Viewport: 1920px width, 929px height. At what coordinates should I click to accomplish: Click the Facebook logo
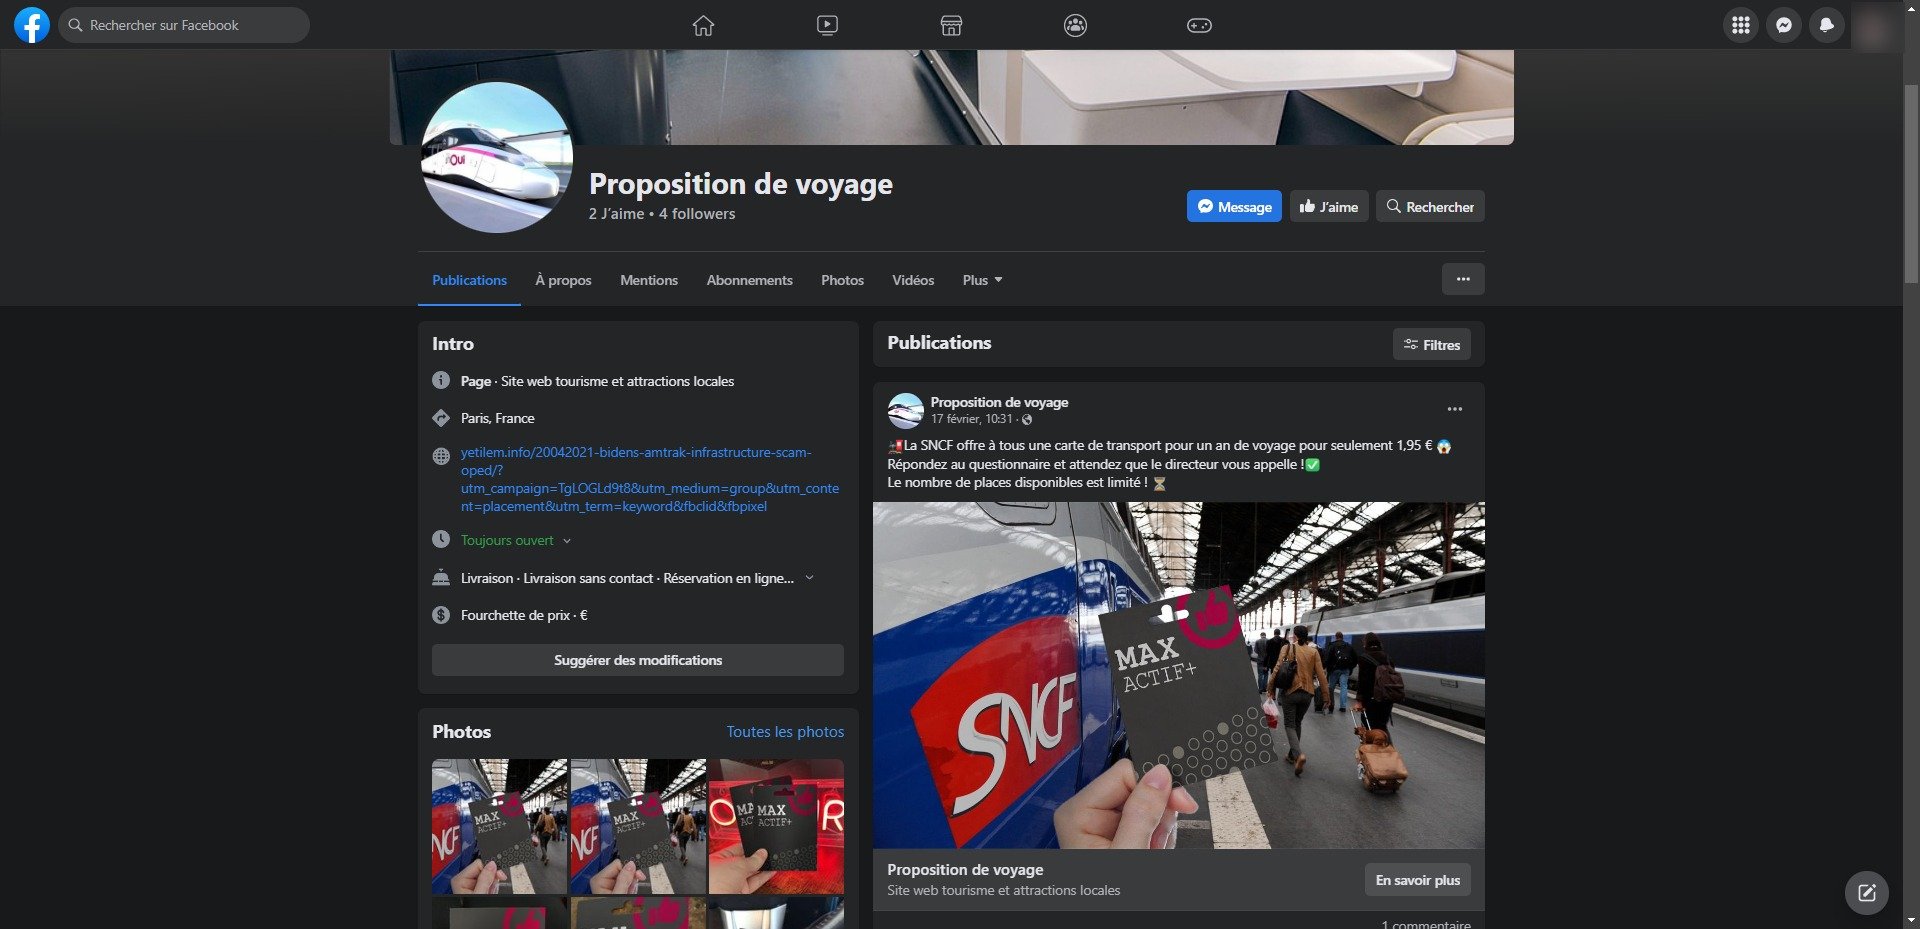tap(31, 24)
